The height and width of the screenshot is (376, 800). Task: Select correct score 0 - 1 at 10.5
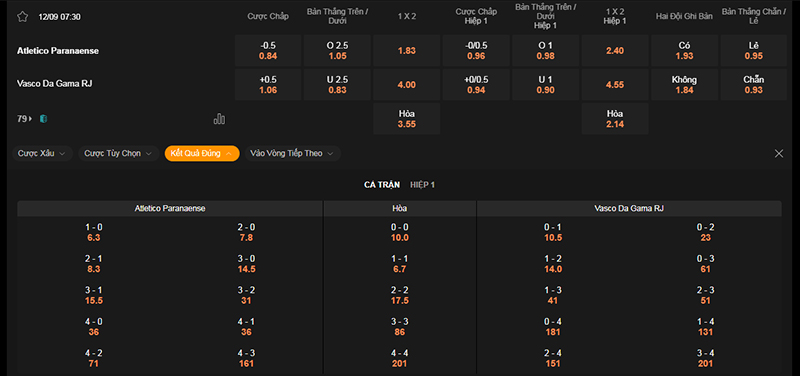(553, 232)
